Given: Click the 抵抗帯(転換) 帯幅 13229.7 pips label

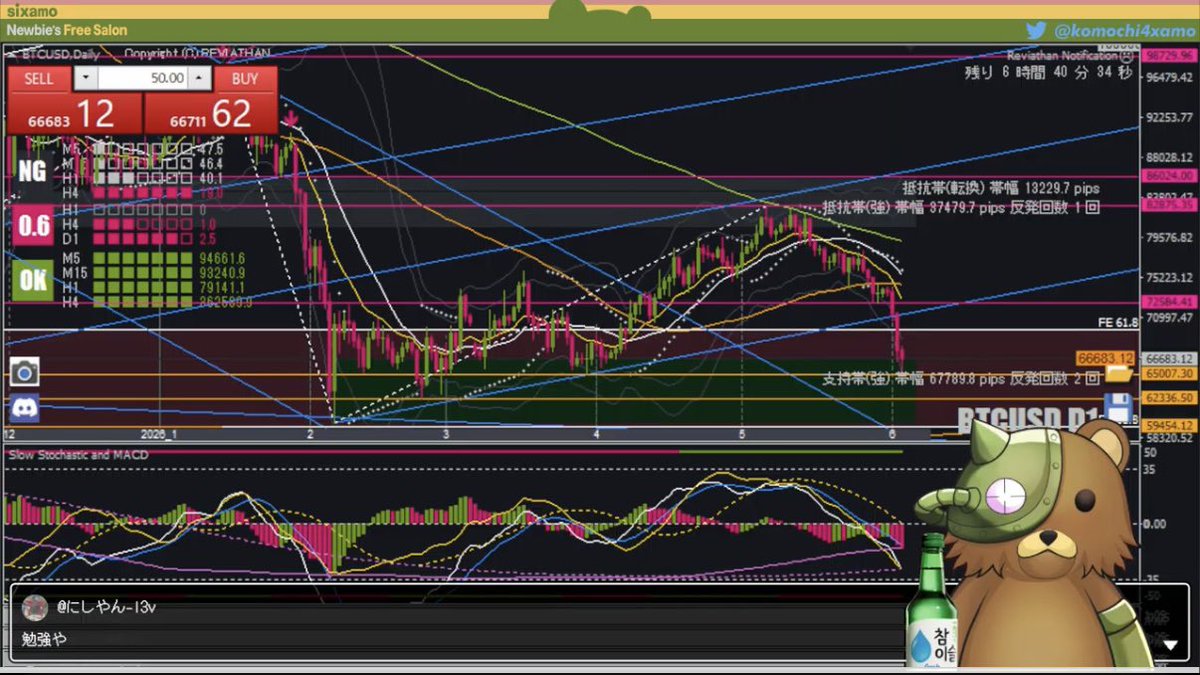Looking at the screenshot, I should tap(1001, 188).
